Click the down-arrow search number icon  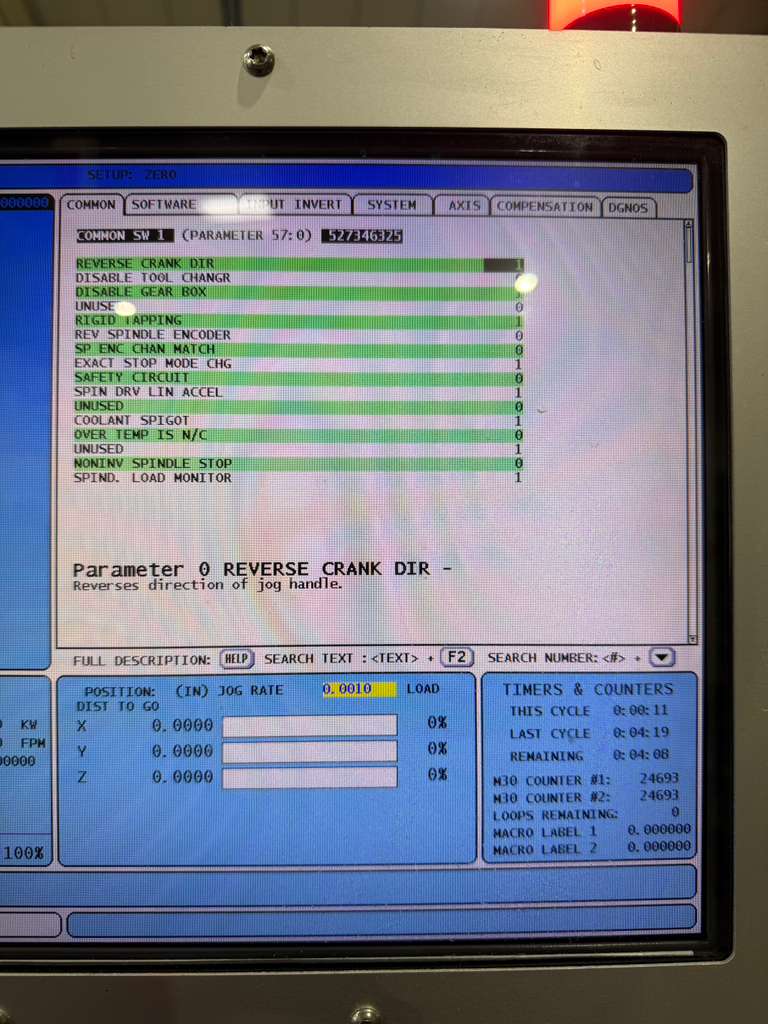663,658
